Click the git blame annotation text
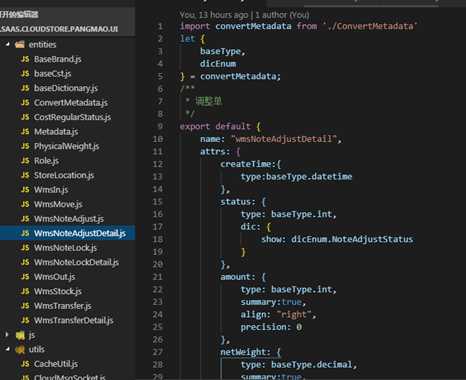 (244, 15)
